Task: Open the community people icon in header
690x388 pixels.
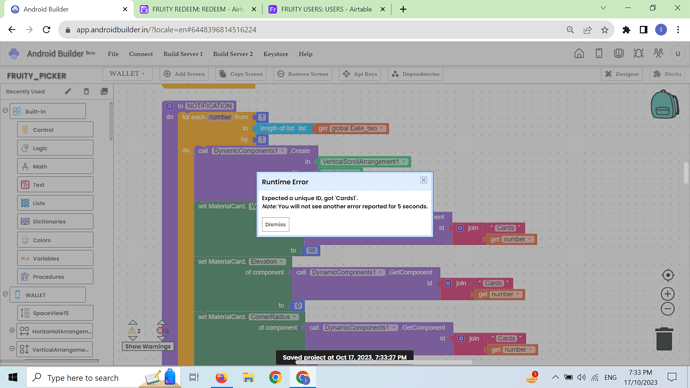Action: coord(658,53)
